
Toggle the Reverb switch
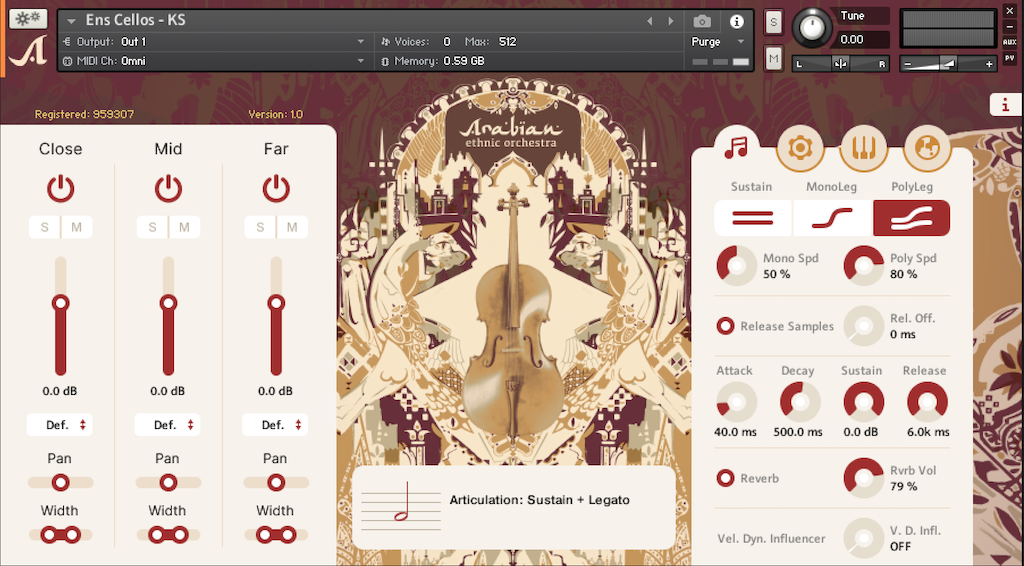tap(725, 479)
